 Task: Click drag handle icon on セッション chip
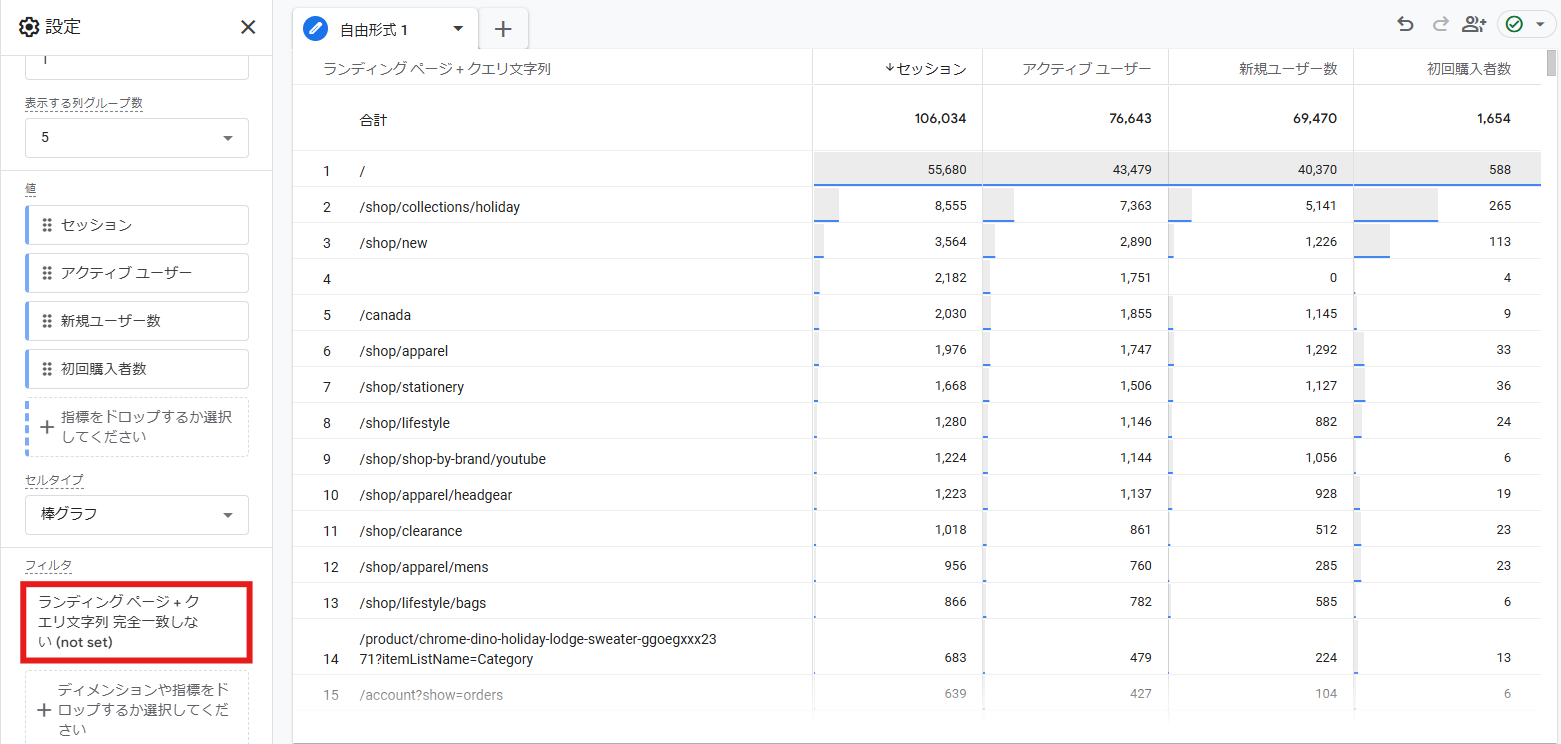[47, 225]
